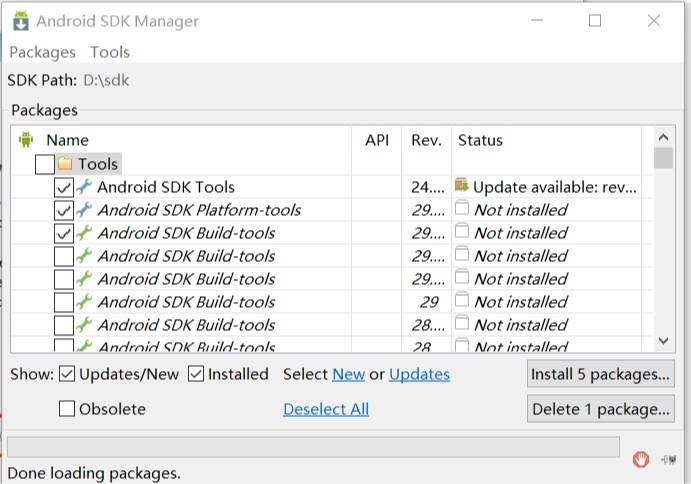This screenshot has width=691, height=484.
Task: Click the Android SDK Manager title bar icon
Action: tap(20, 20)
